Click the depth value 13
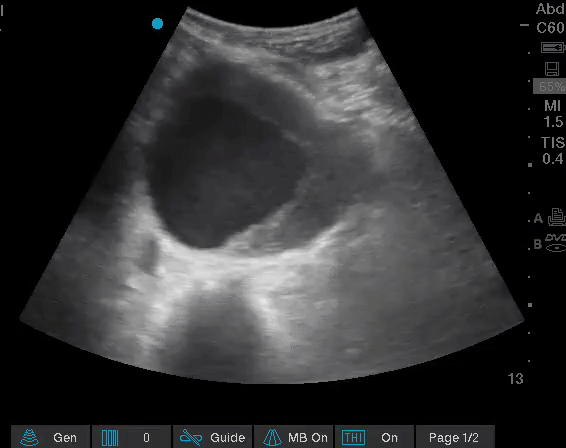This screenshot has height=448, width=566. pyautogui.click(x=515, y=379)
